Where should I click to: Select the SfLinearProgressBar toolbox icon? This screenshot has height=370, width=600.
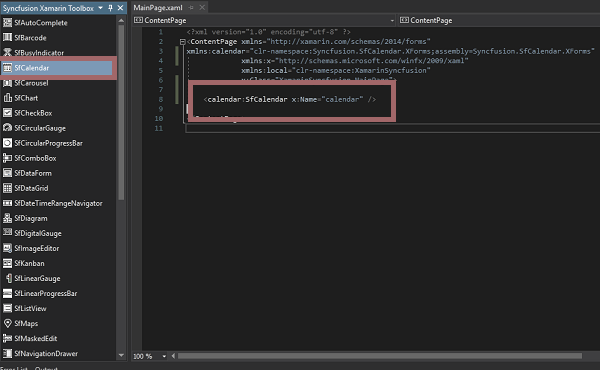tap(7, 293)
